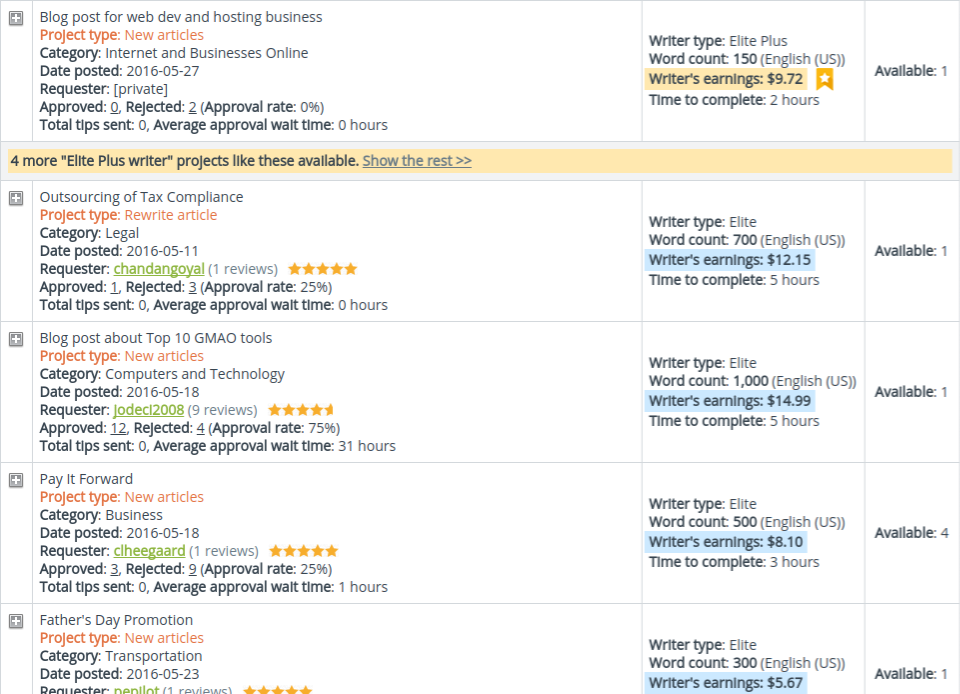Image resolution: width=960 pixels, height=694 pixels.
Task: Click the star rating next to clheegaard
Action: click(303, 551)
